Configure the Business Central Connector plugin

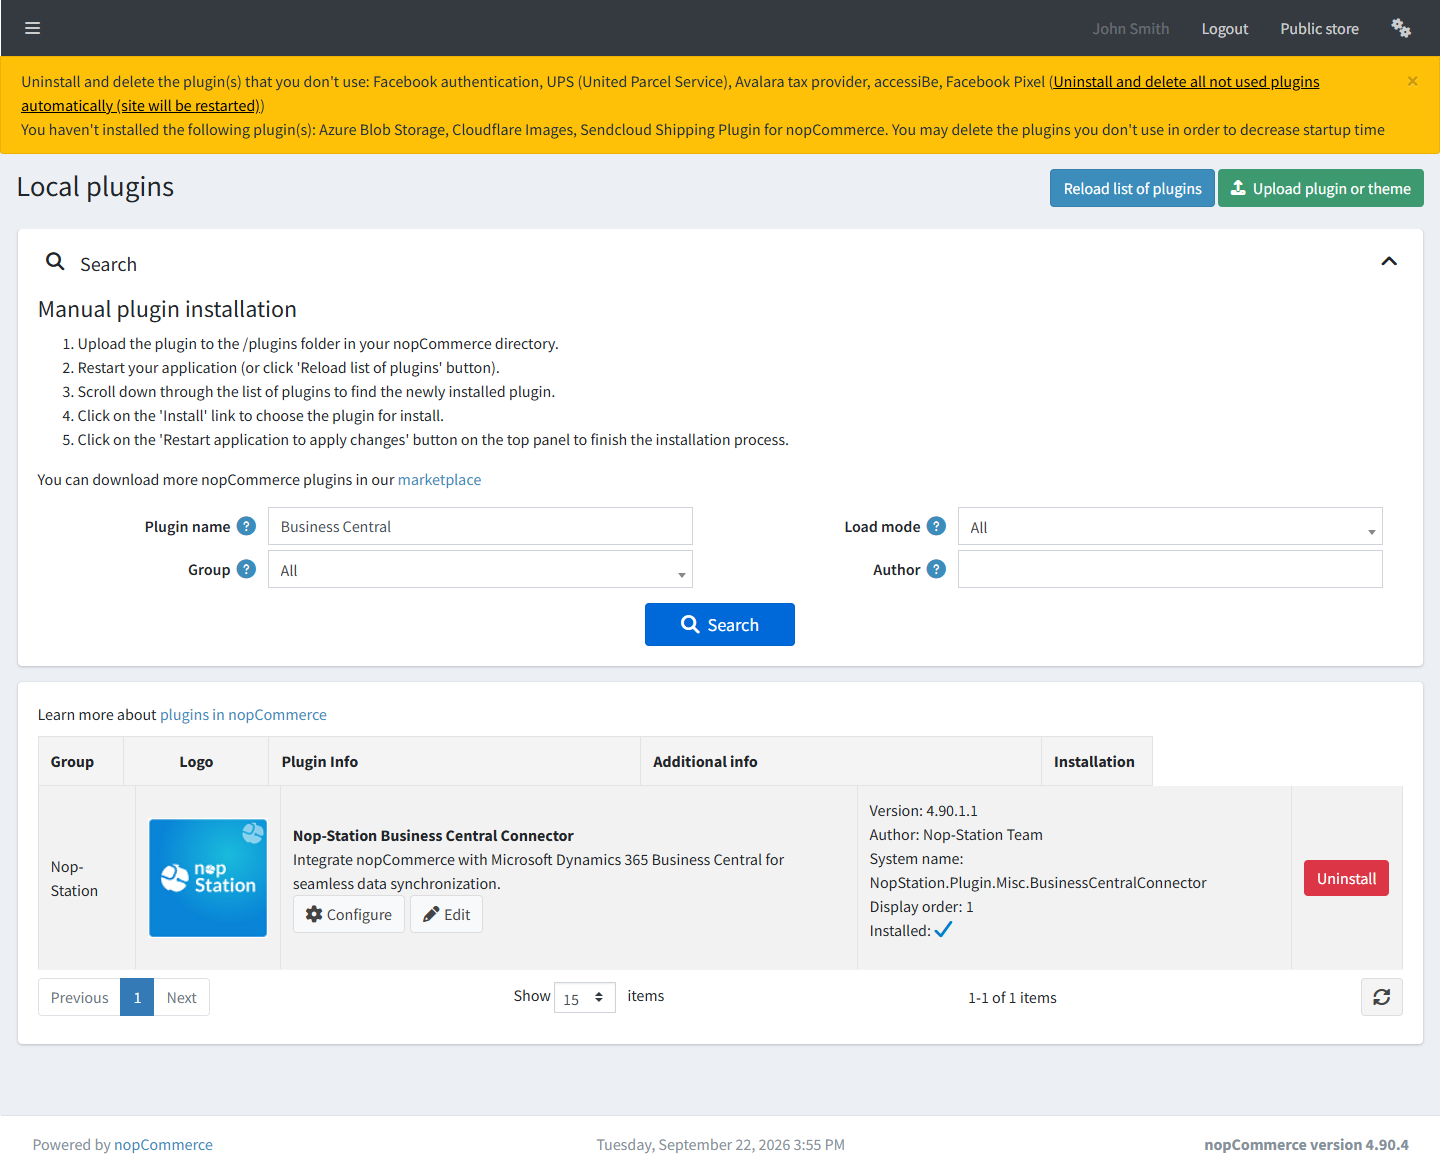pos(349,914)
